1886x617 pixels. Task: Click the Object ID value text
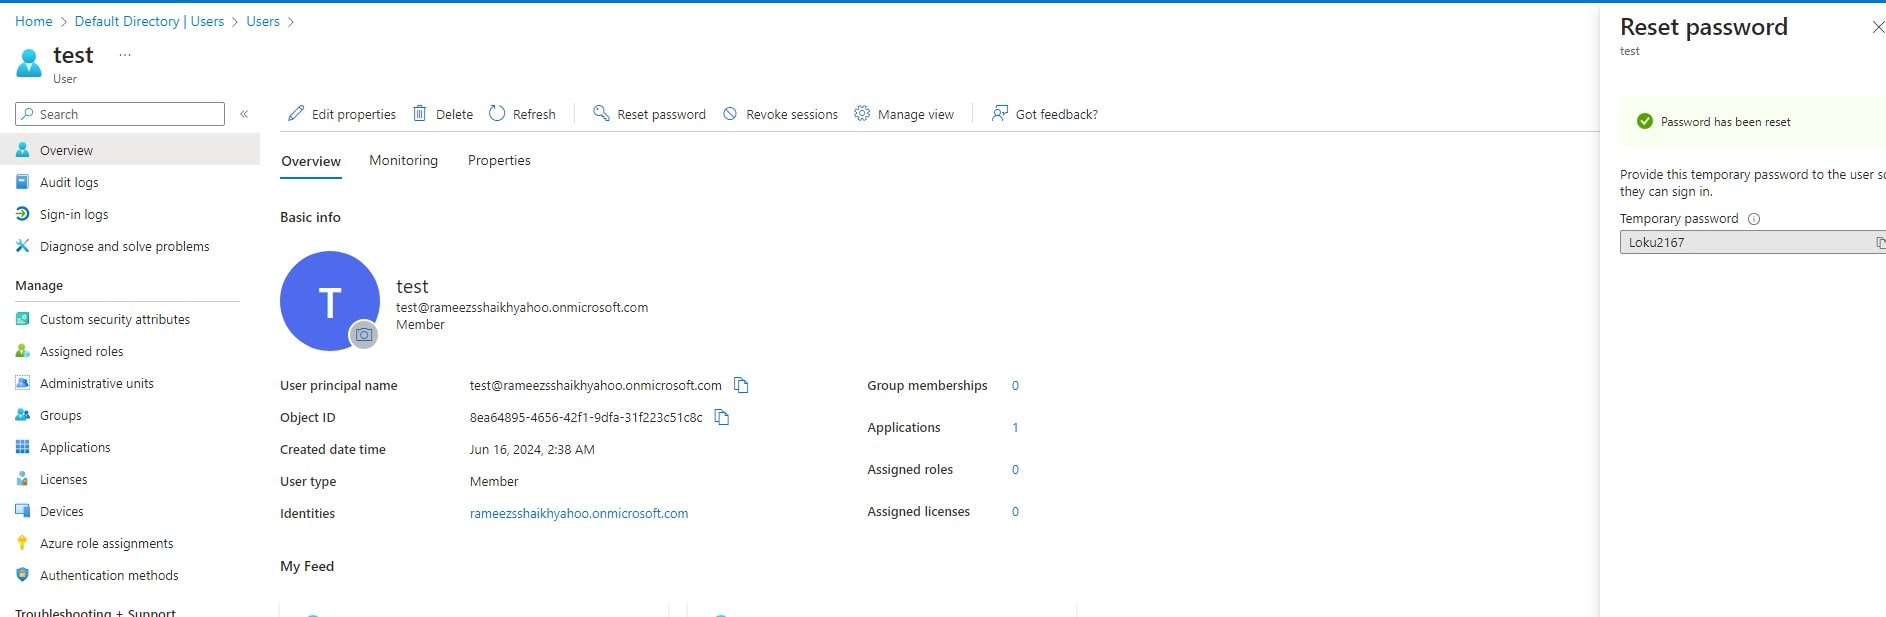point(586,417)
